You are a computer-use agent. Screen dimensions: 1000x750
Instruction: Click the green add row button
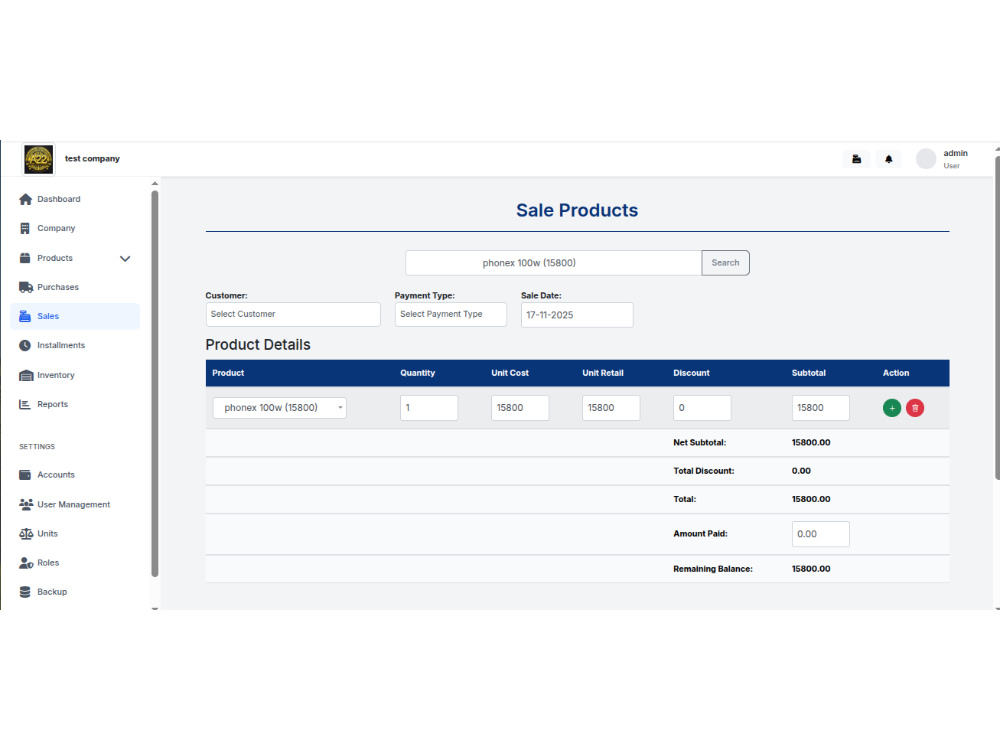[892, 408]
